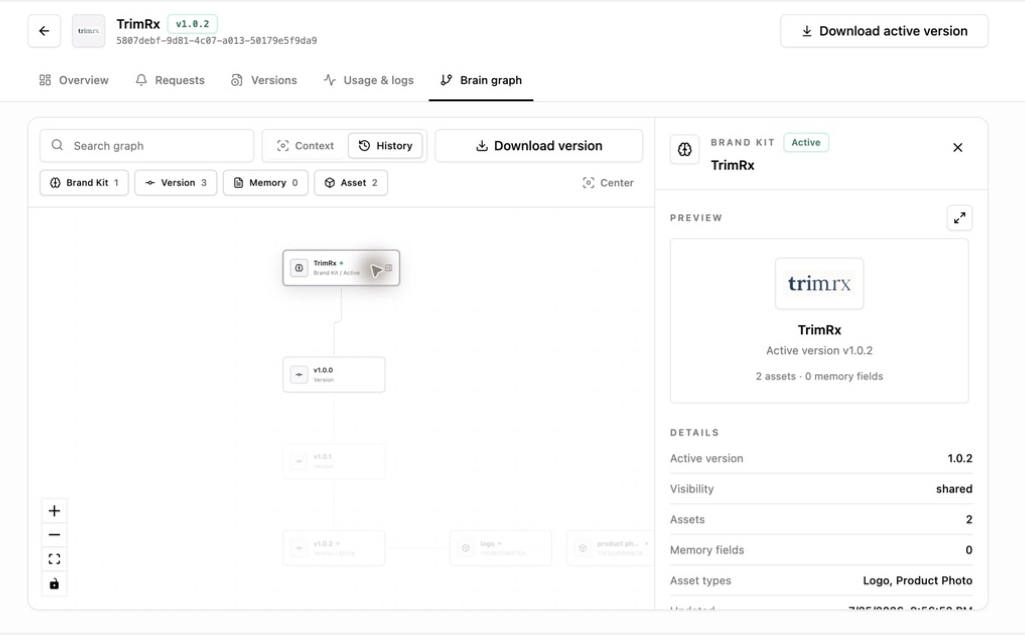Zoom out of the graph
1025x636 pixels.
(x=54, y=535)
